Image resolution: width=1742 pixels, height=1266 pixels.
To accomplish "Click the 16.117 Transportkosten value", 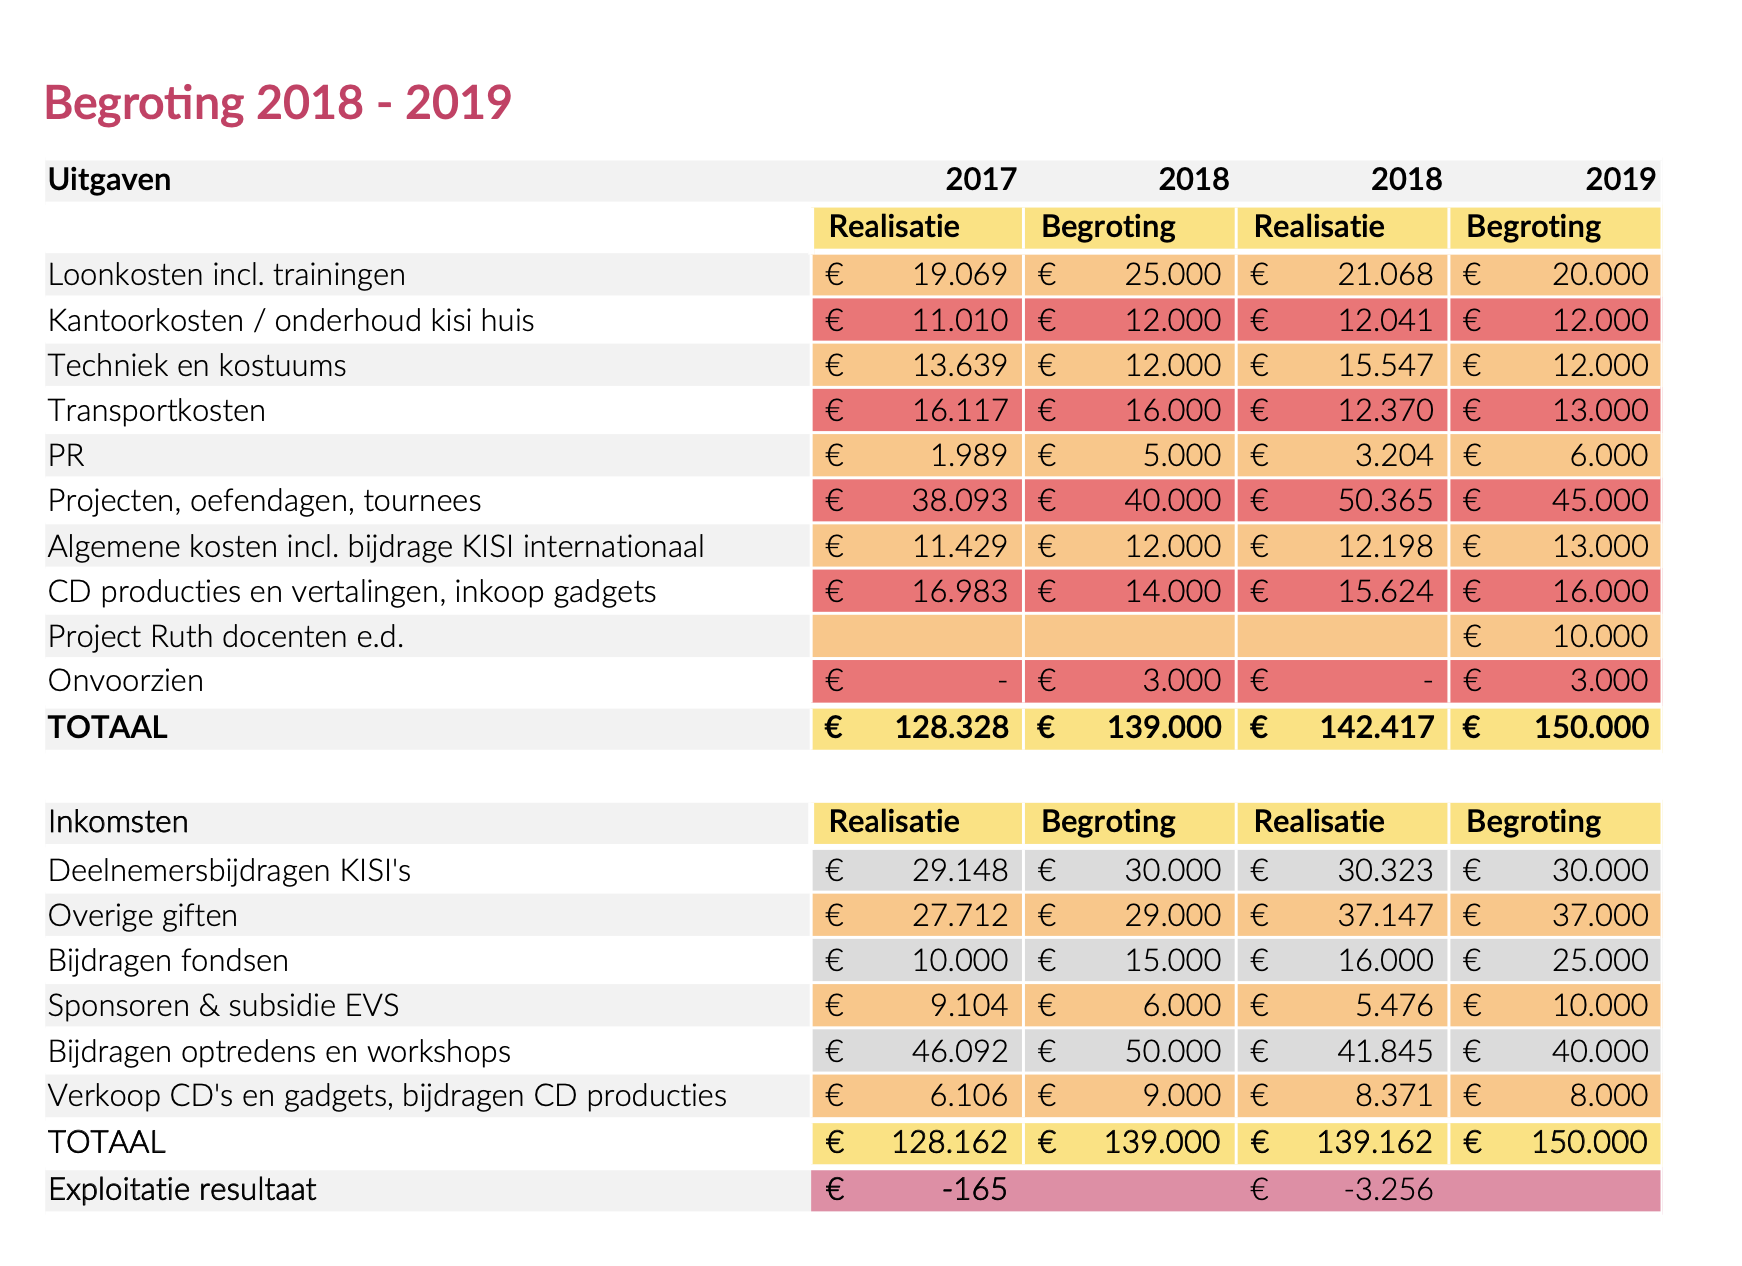I will click(x=960, y=411).
